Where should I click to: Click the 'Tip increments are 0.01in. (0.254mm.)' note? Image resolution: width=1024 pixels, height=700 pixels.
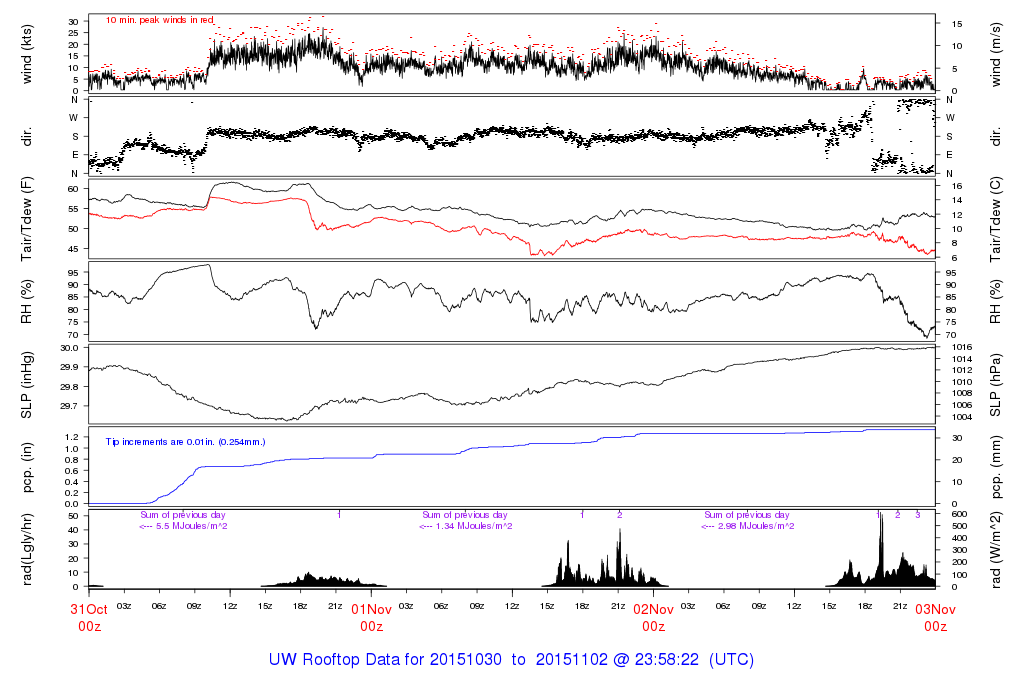coord(185,442)
